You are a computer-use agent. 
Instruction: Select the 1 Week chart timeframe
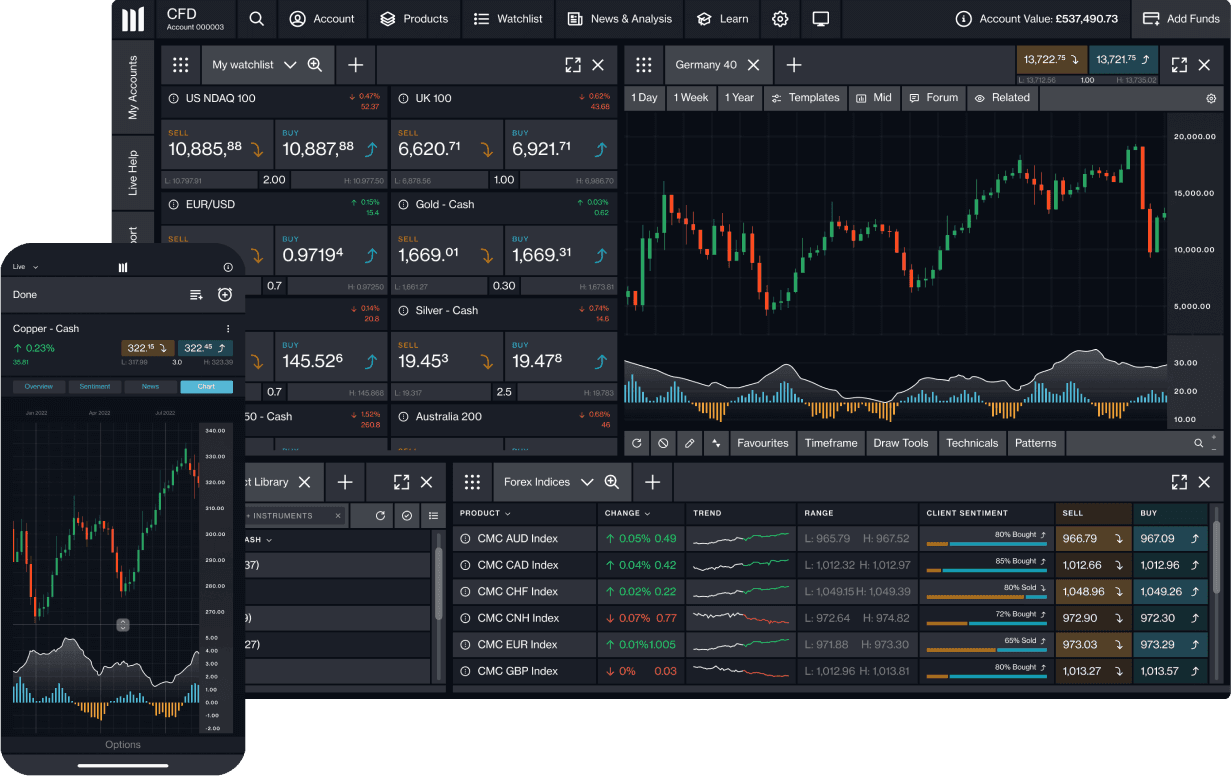tap(691, 97)
